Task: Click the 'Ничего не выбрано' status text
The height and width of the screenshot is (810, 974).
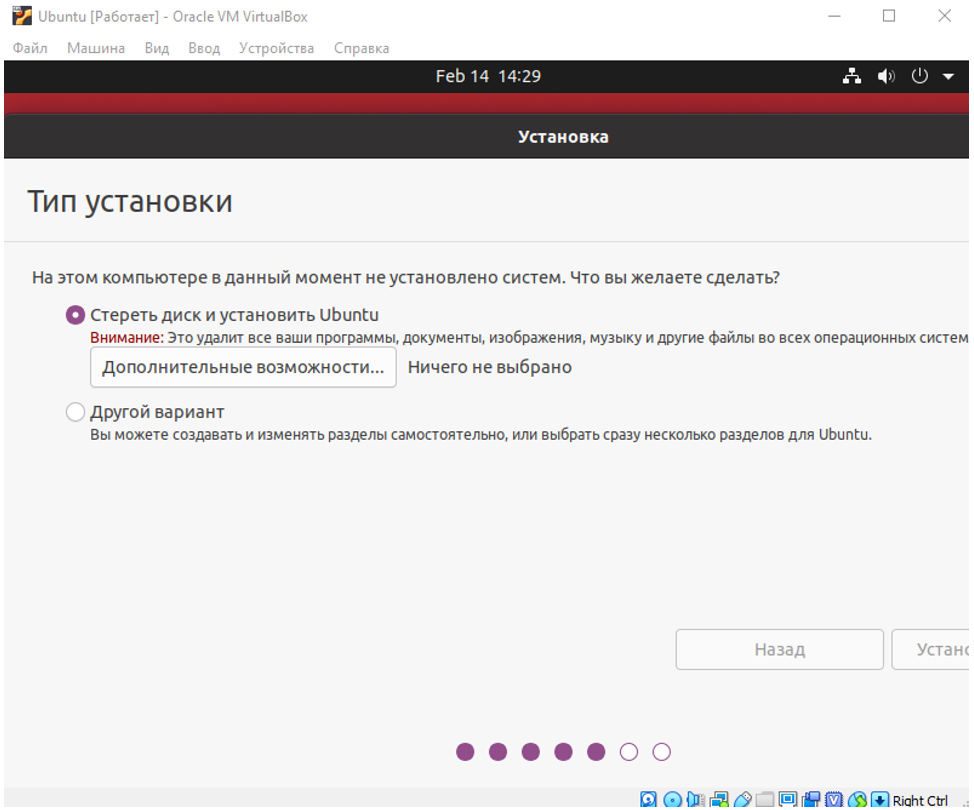Action: [489, 367]
